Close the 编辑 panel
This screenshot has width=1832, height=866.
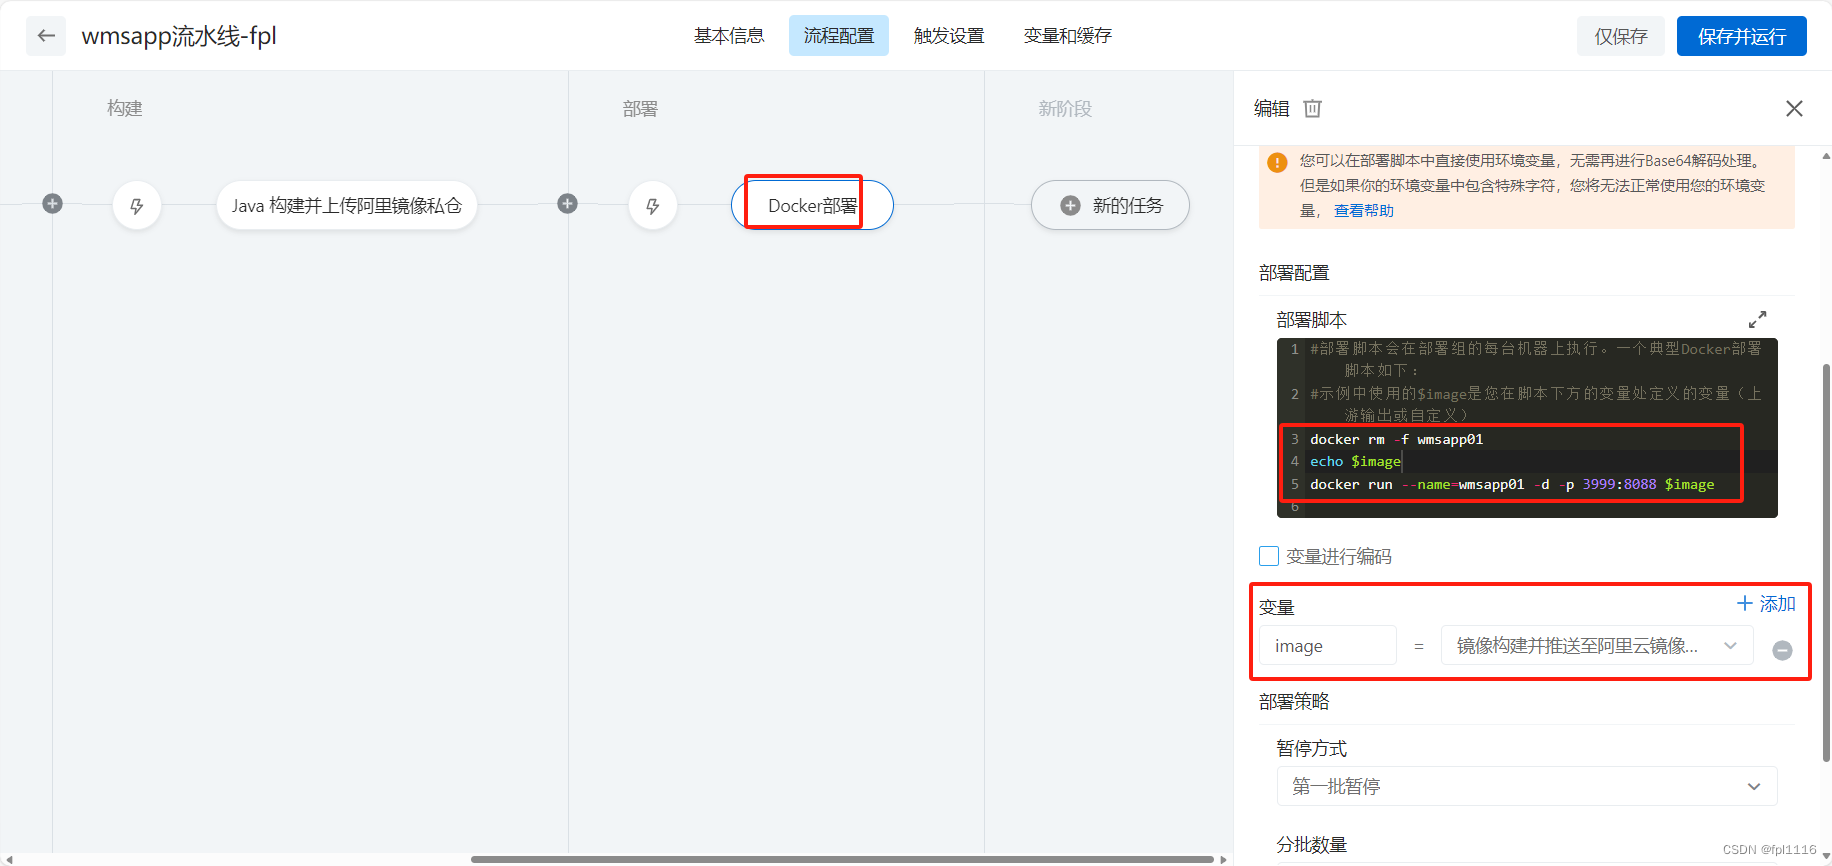point(1794,108)
